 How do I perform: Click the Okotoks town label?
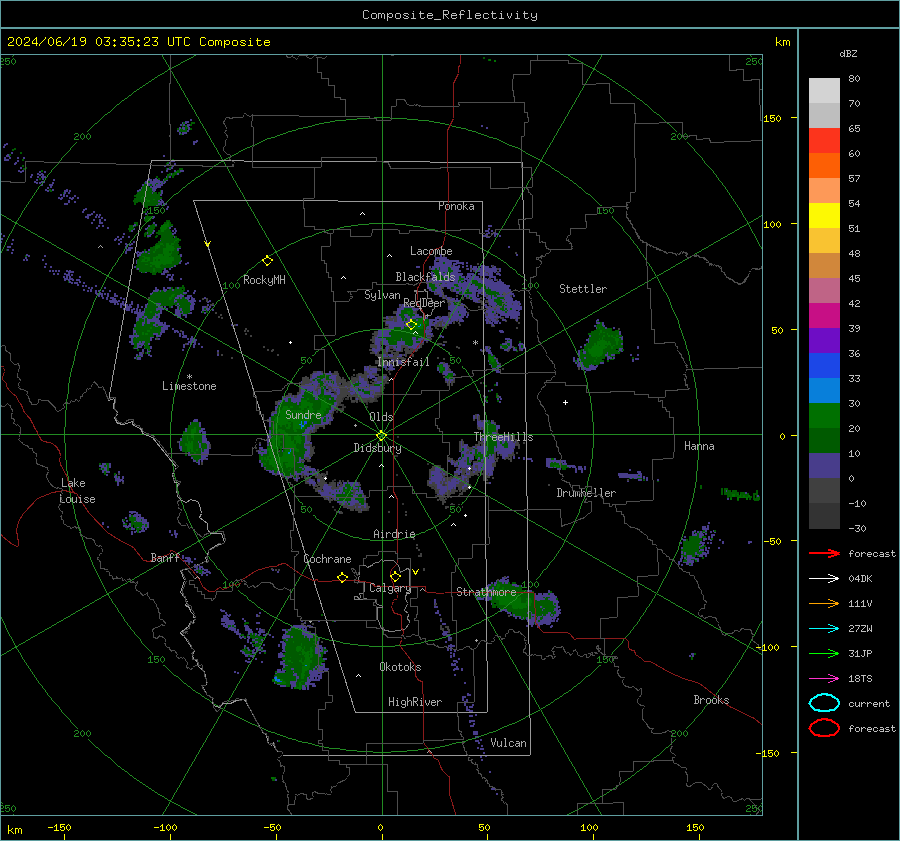[x=400, y=667]
